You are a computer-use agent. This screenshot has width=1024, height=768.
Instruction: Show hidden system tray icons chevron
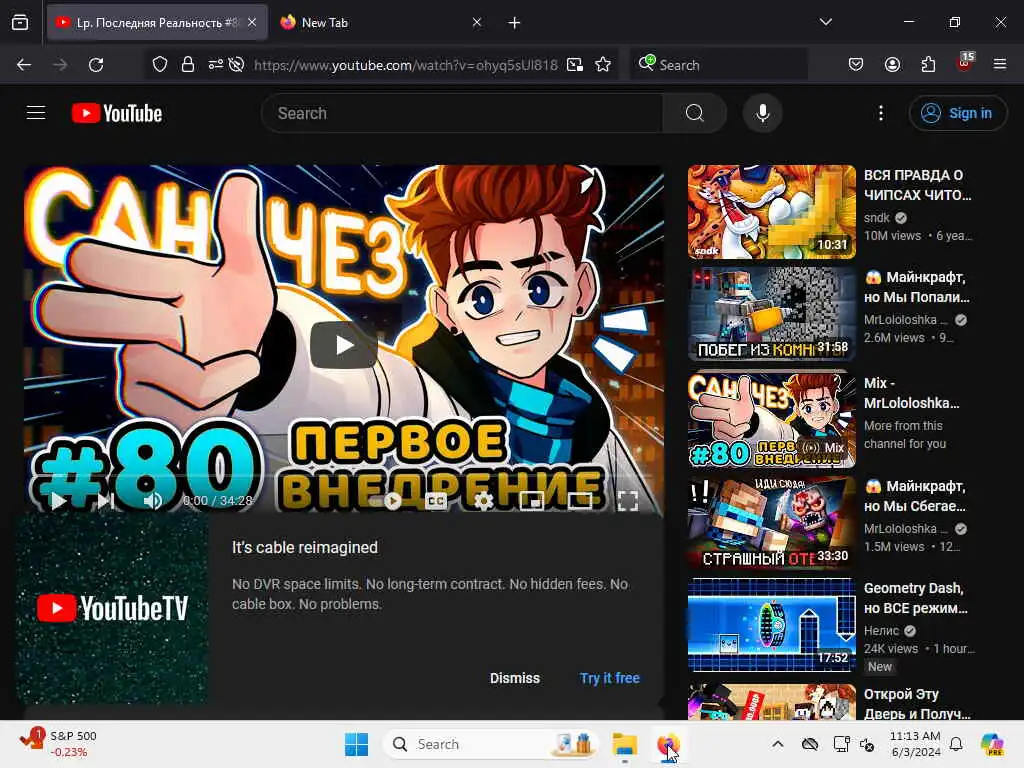pos(778,744)
